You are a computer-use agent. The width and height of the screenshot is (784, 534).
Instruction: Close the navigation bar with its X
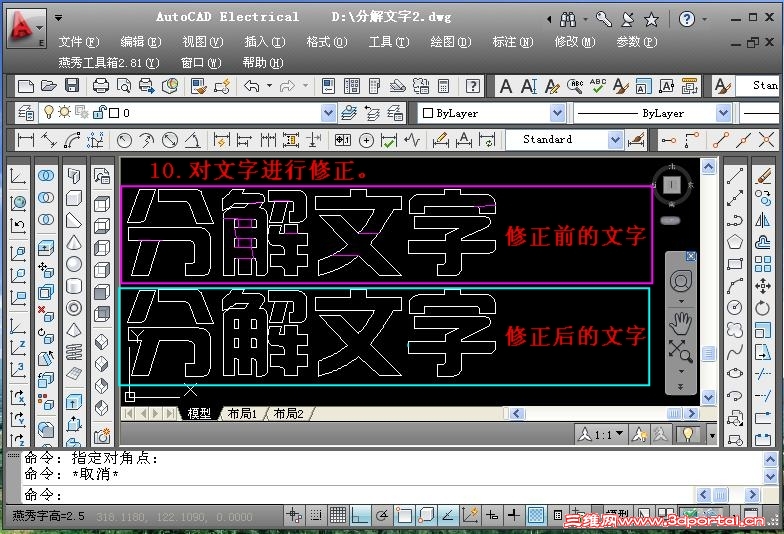click(x=690, y=256)
